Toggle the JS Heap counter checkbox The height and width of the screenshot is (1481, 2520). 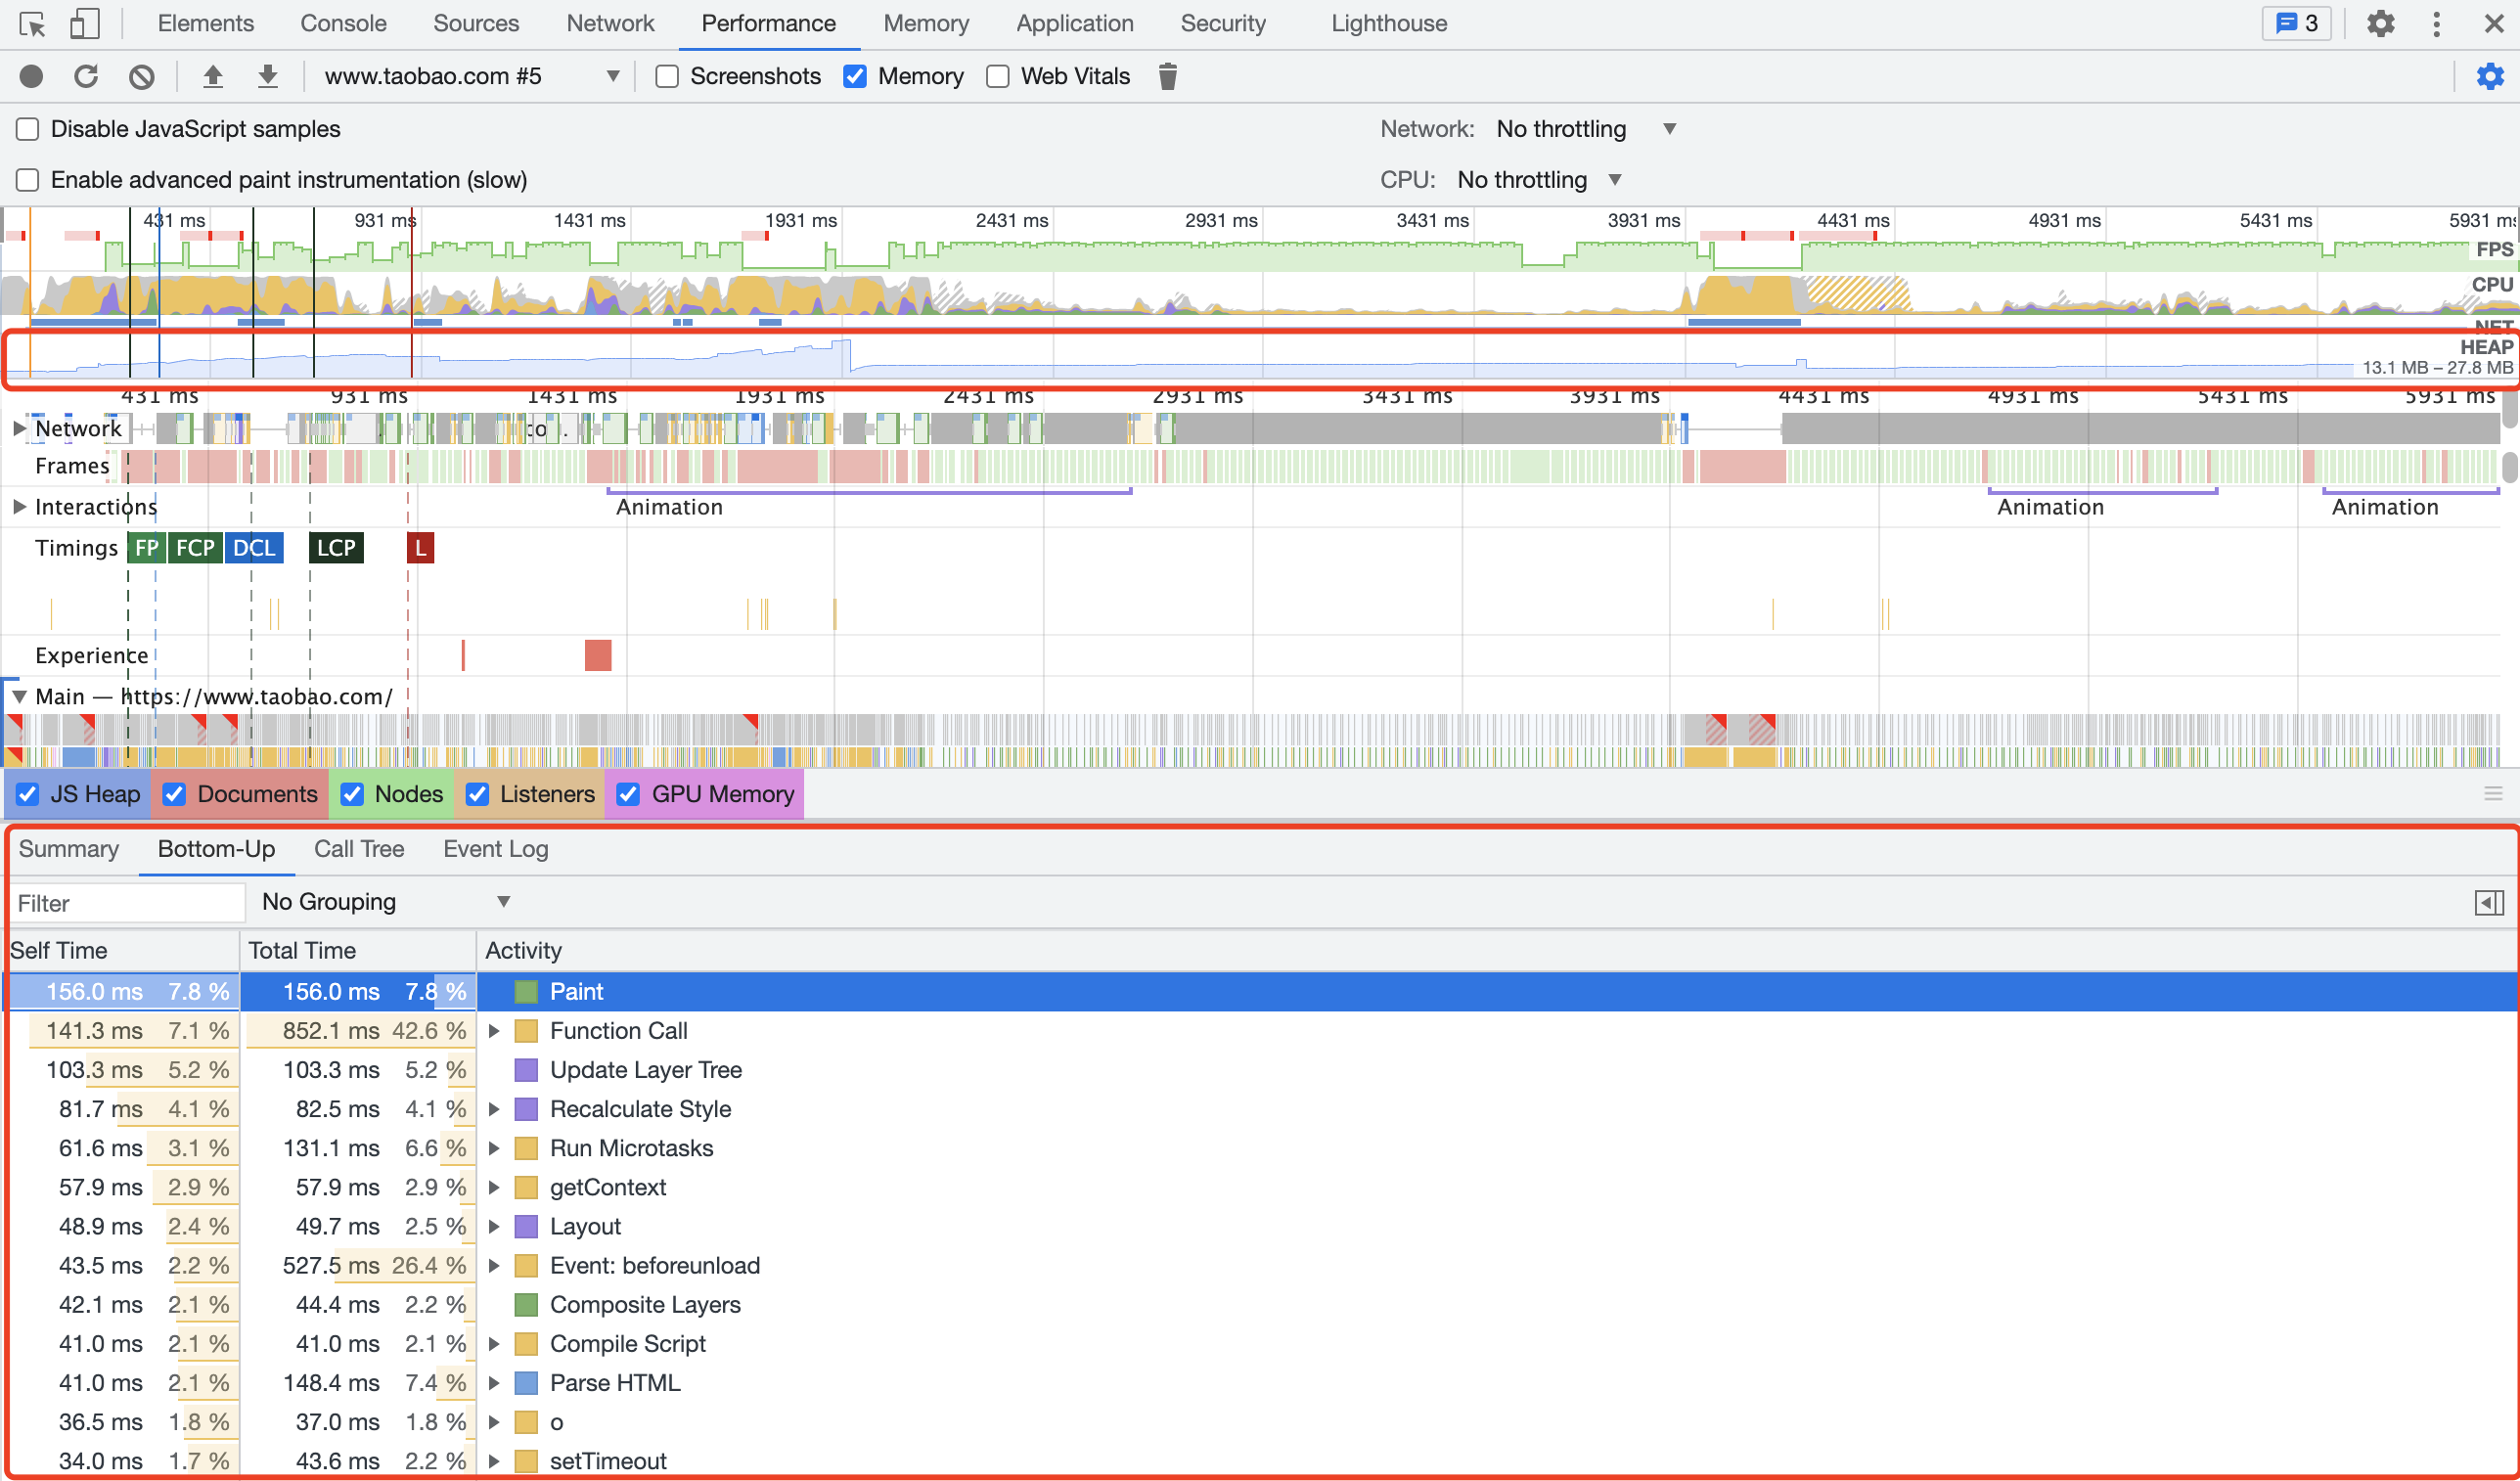(x=28, y=794)
